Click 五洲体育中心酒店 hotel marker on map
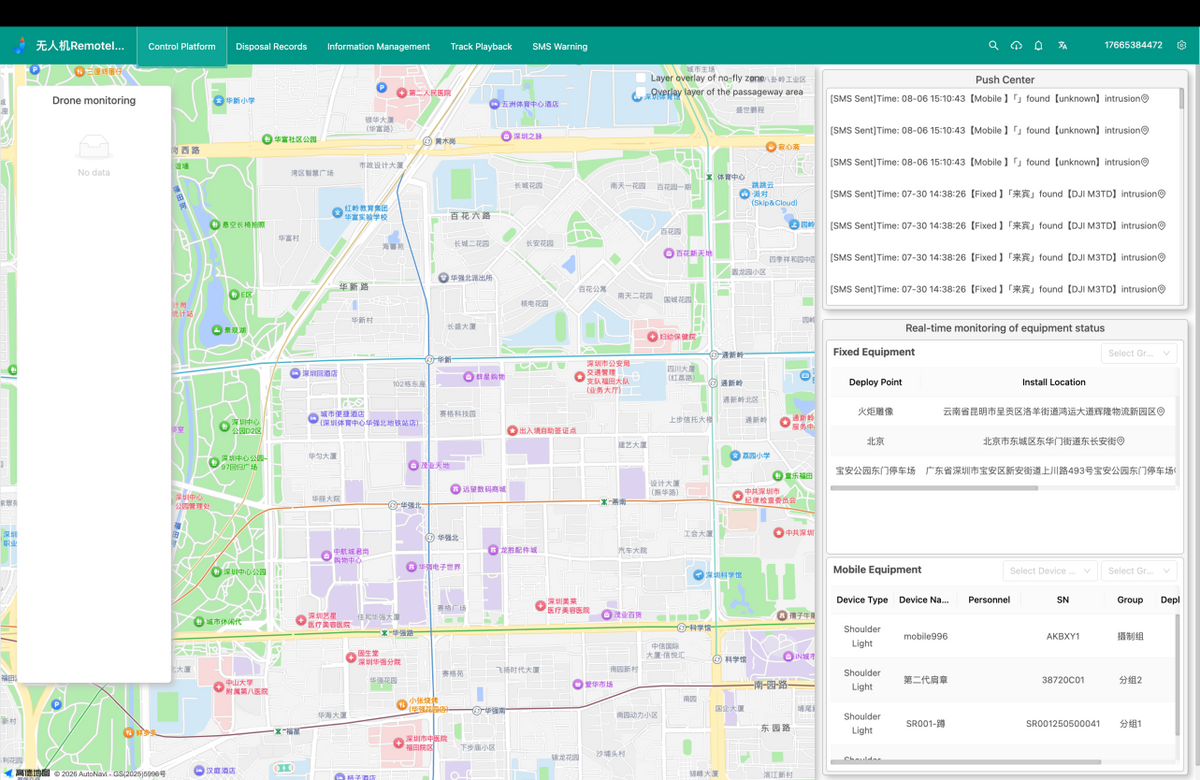Image resolution: width=1200 pixels, height=780 pixels. pos(494,103)
